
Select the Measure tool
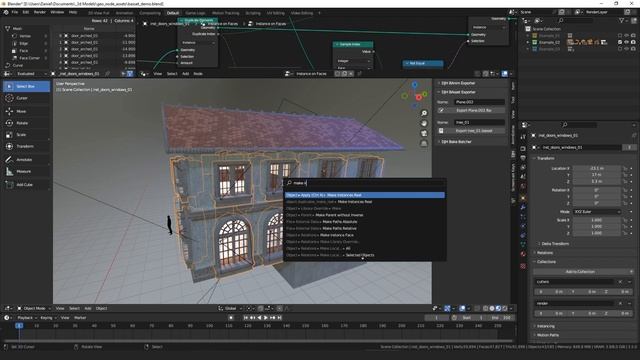click(27, 171)
